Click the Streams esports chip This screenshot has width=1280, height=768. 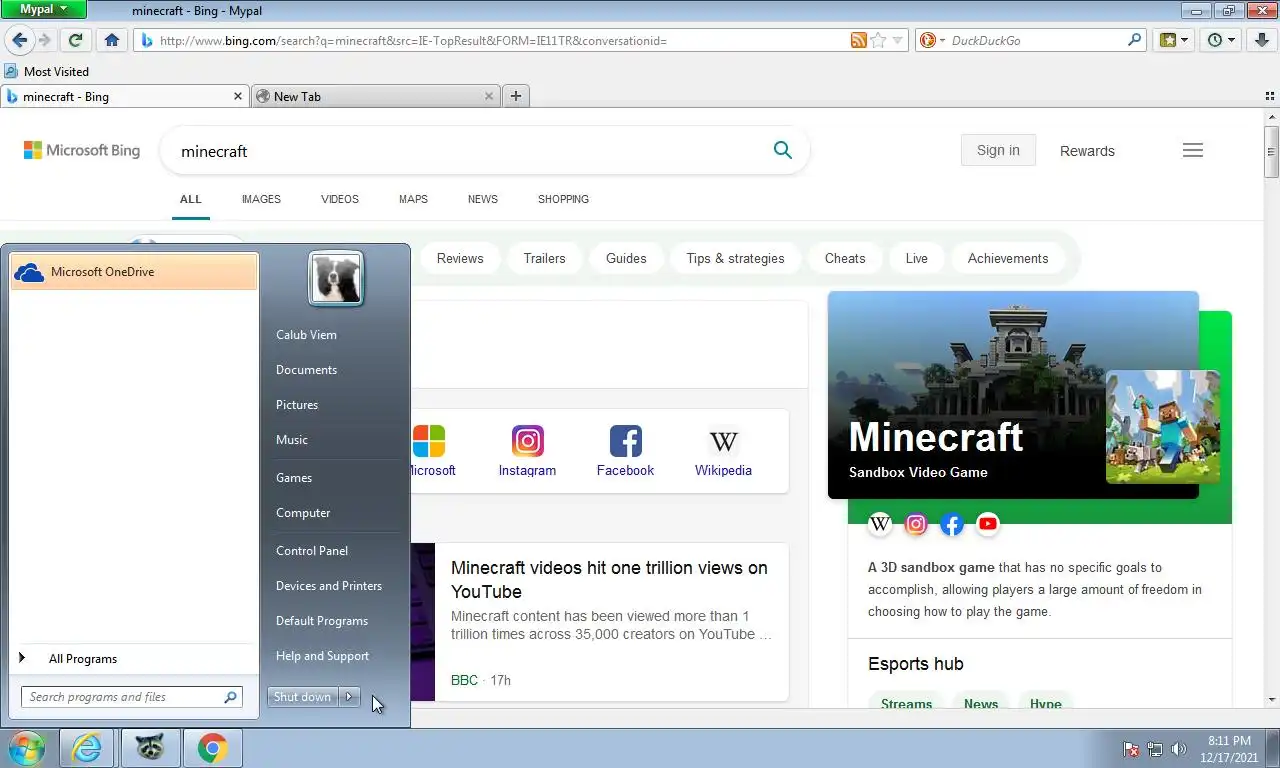(906, 703)
